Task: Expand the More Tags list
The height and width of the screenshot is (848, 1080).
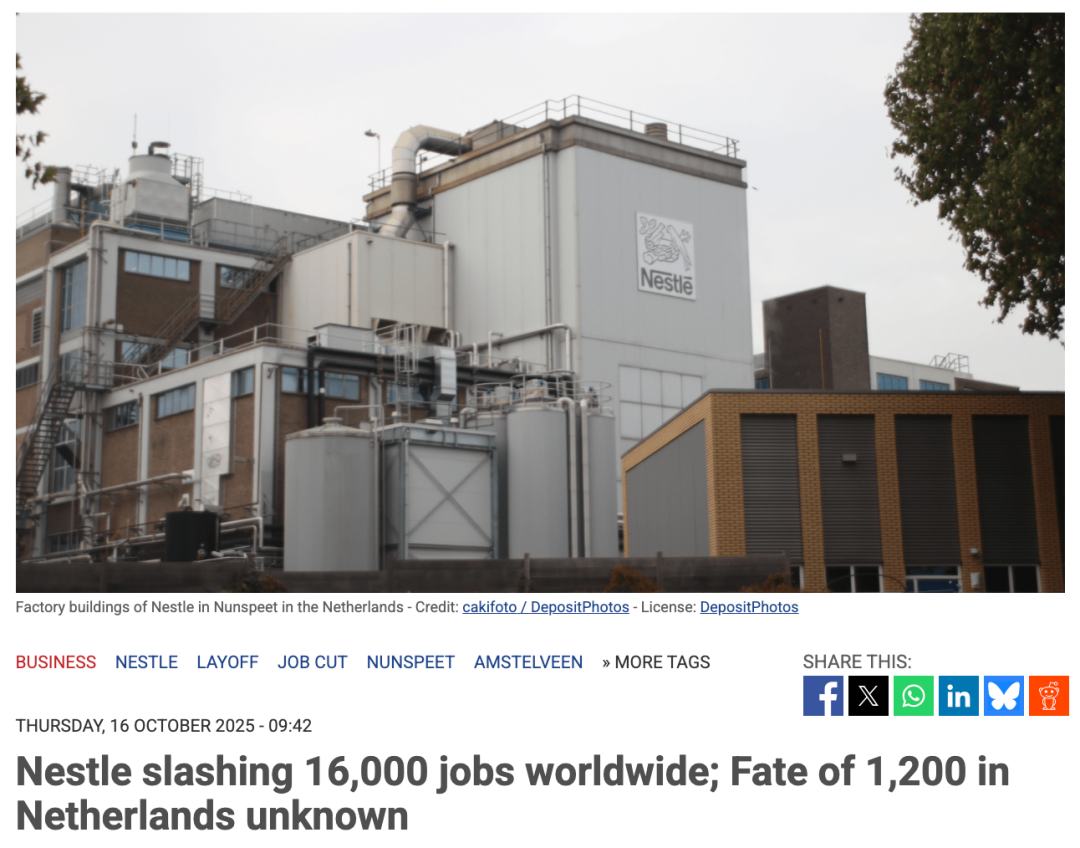Action: [x=656, y=662]
